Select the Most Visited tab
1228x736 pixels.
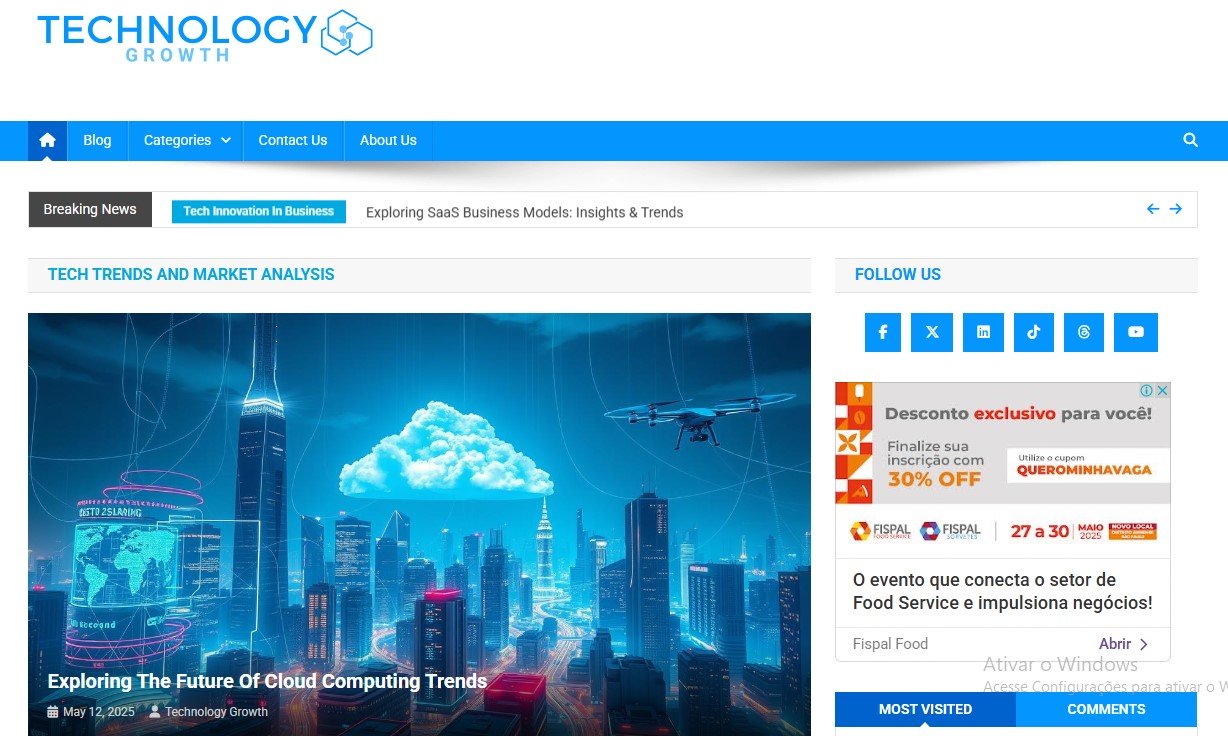[x=925, y=709]
